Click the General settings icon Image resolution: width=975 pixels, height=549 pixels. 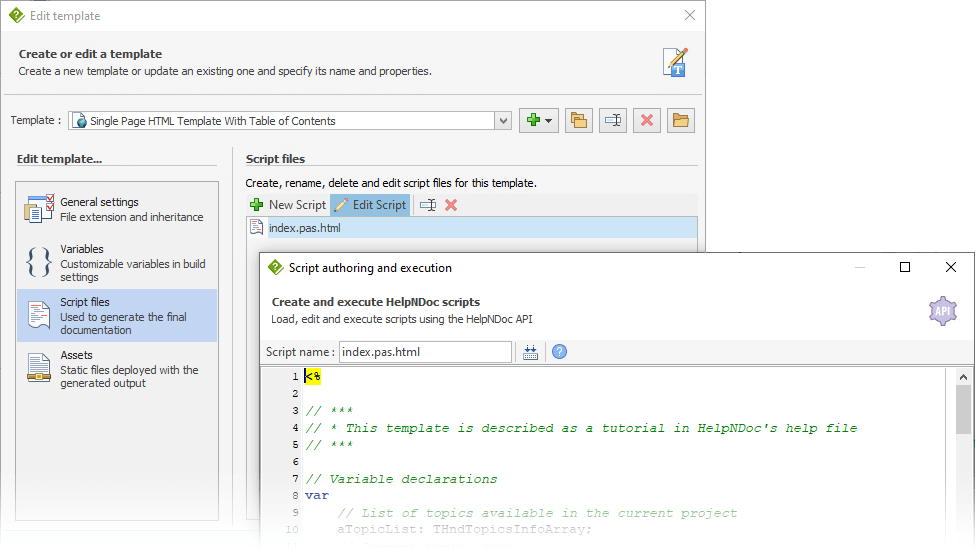coord(39,208)
